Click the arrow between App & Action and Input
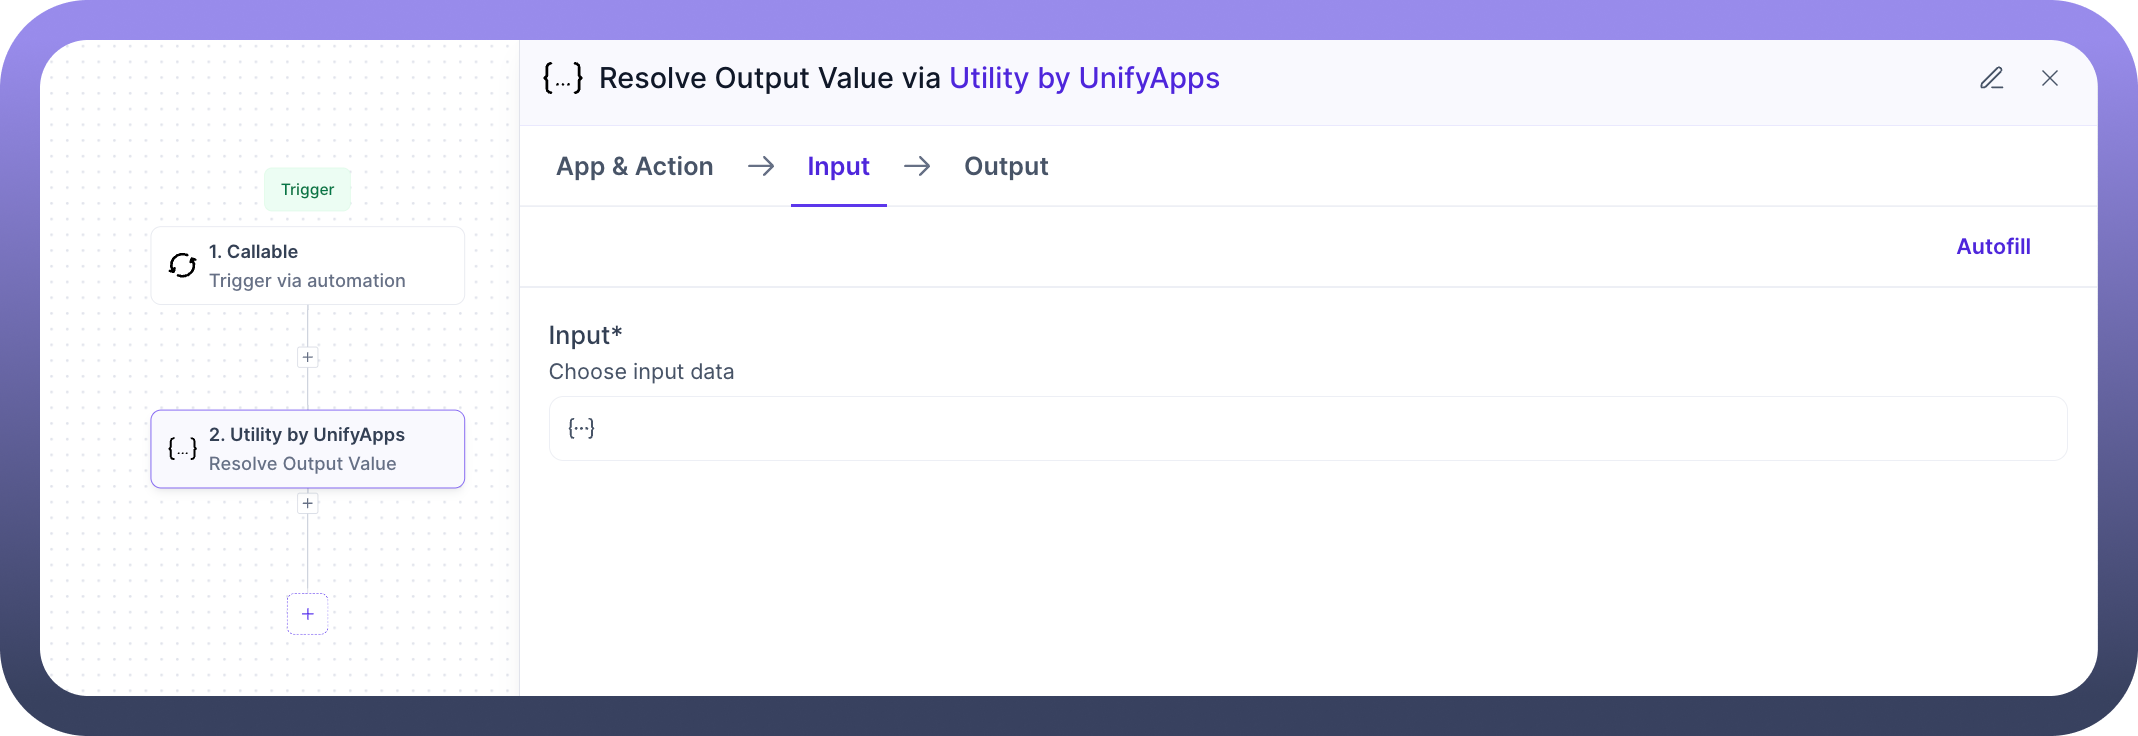This screenshot has width=2138, height=736. (761, 166)
